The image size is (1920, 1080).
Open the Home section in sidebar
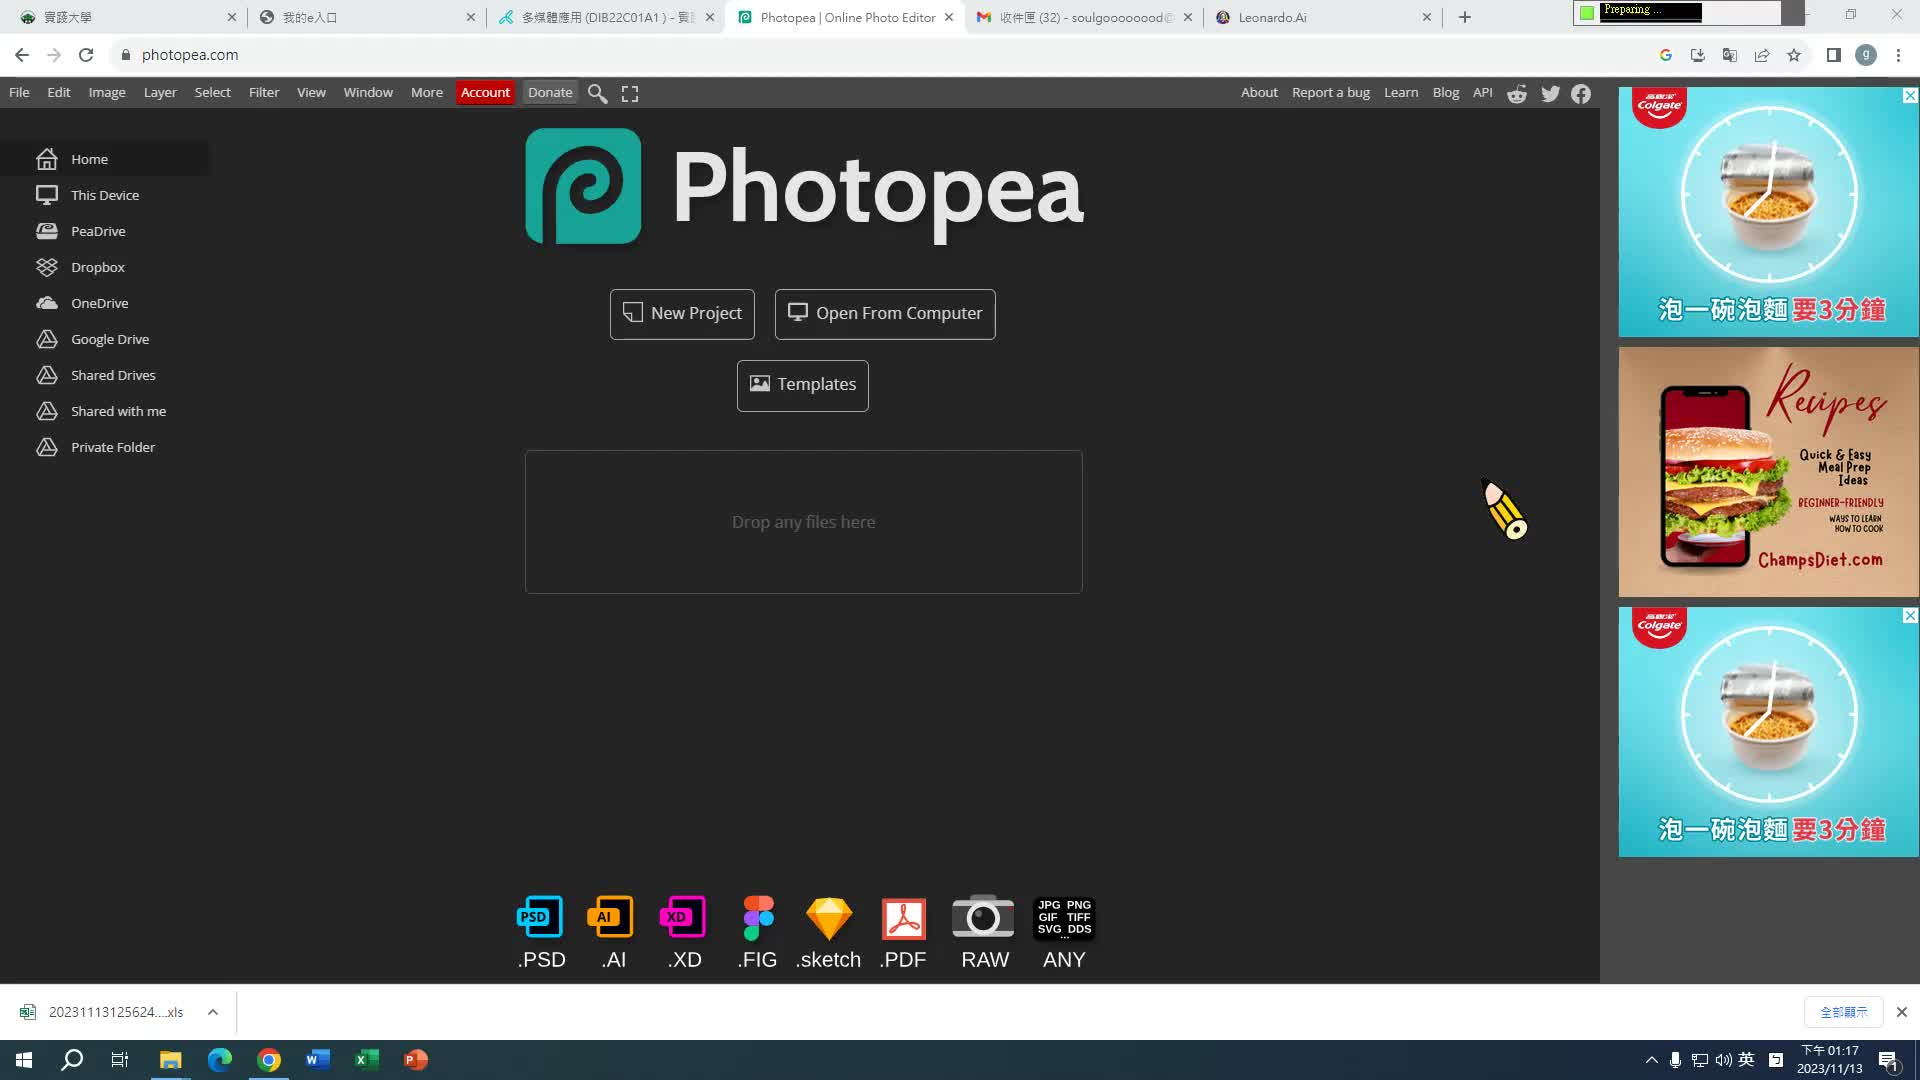click(104, 159)
